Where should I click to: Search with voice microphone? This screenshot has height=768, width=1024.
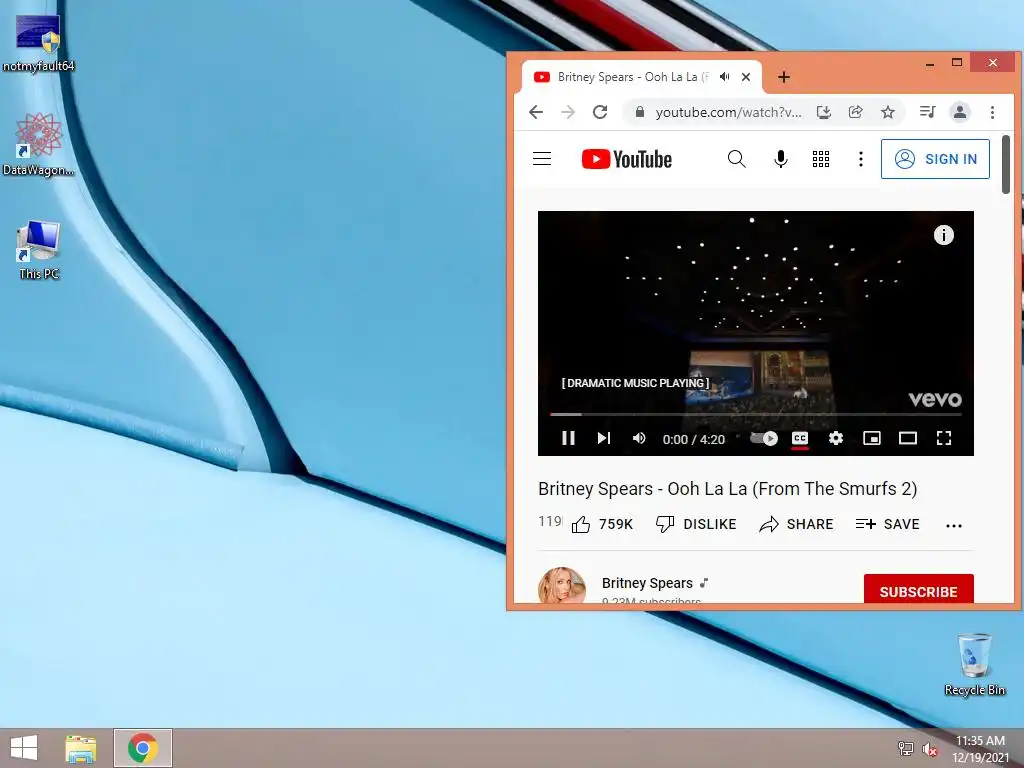click(780, 159)
